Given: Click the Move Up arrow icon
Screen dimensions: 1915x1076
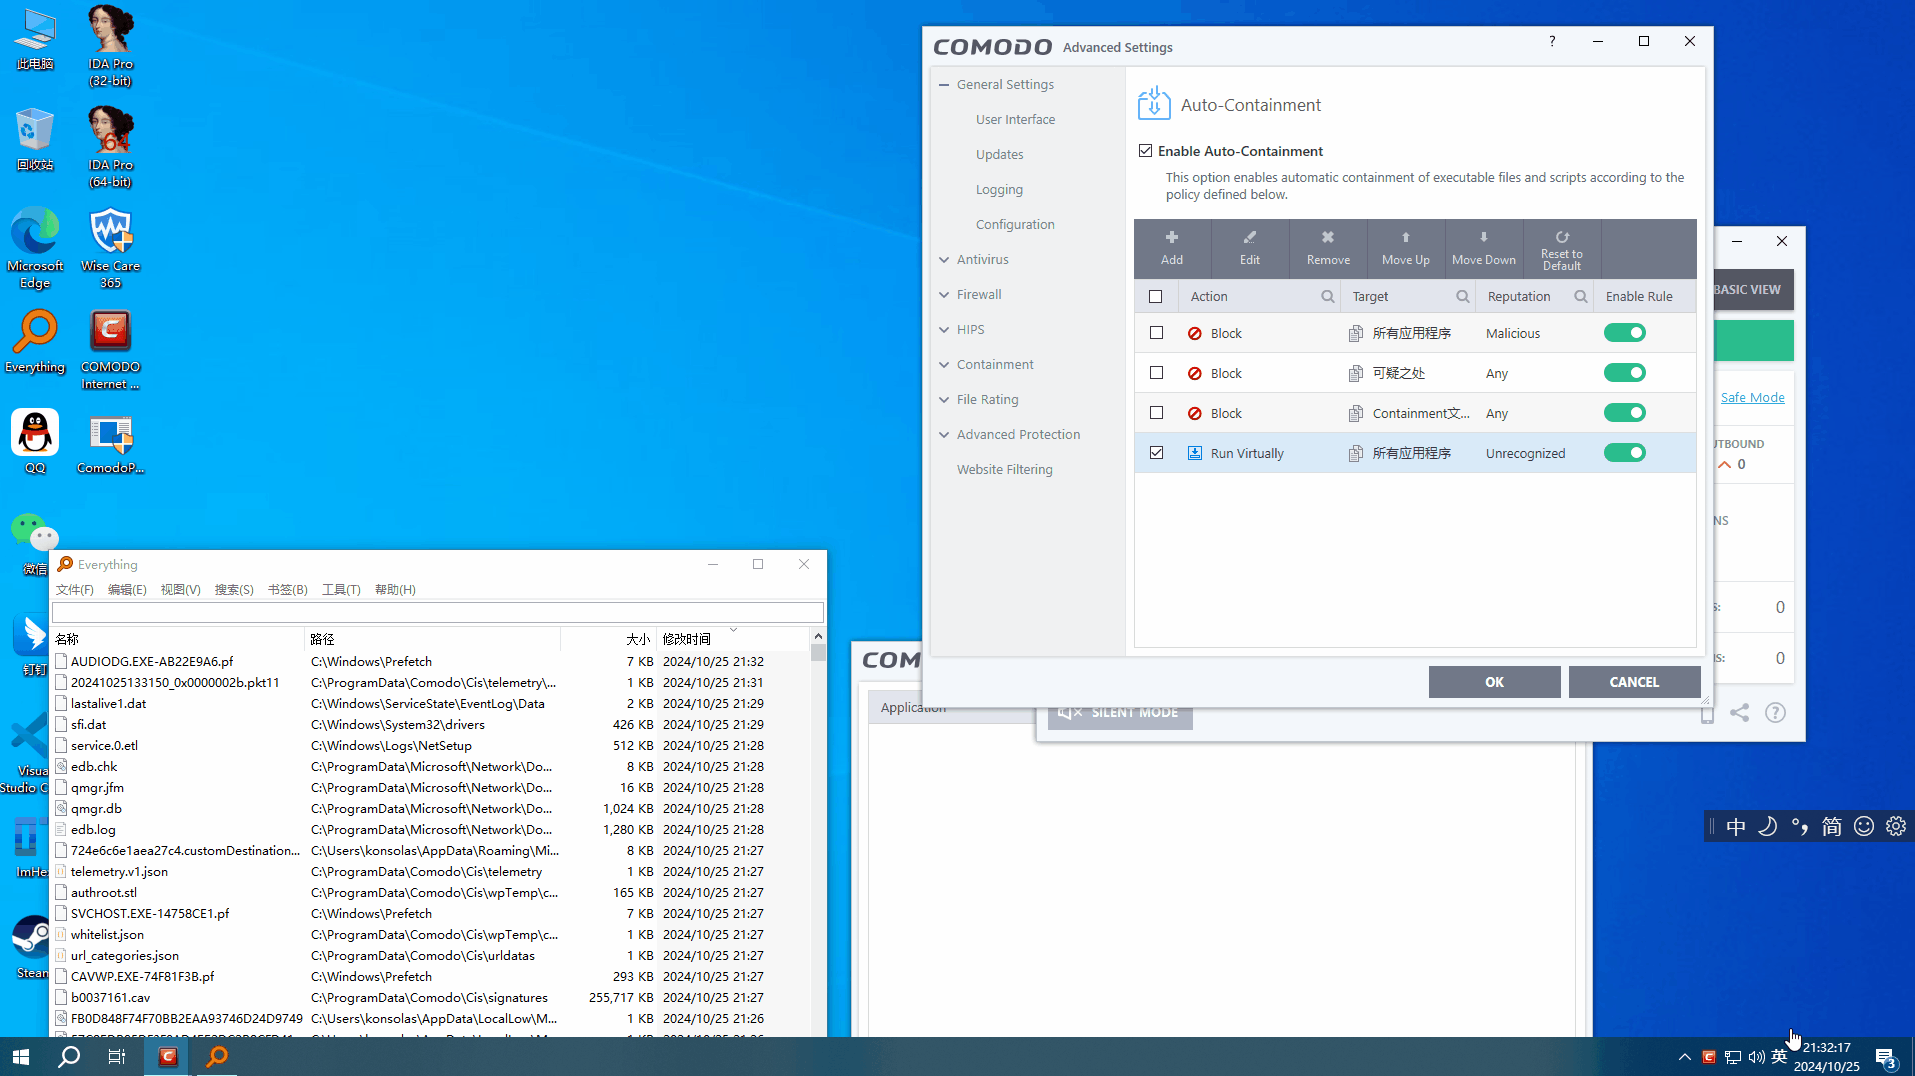Looking at the screenshot, I should (1405, 238).
